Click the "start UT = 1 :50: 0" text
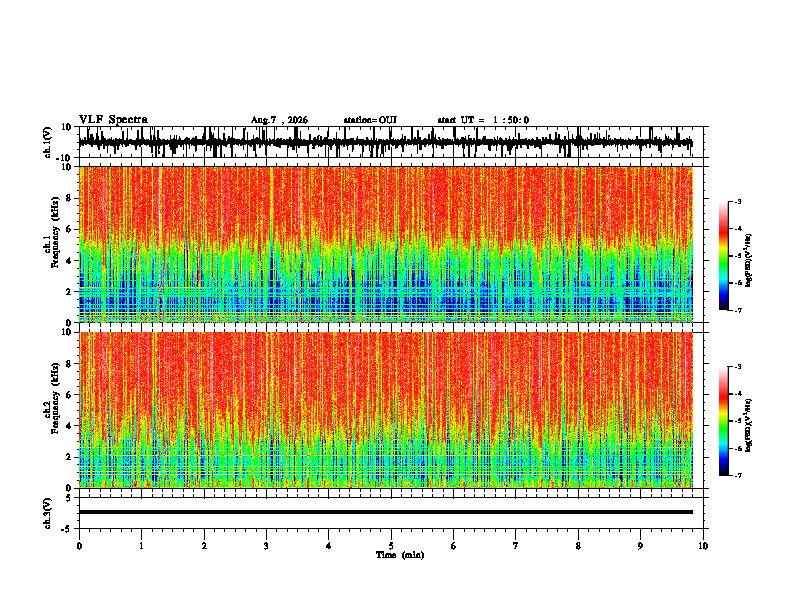This screenshot has height=612, width=792. click(483, 120)
